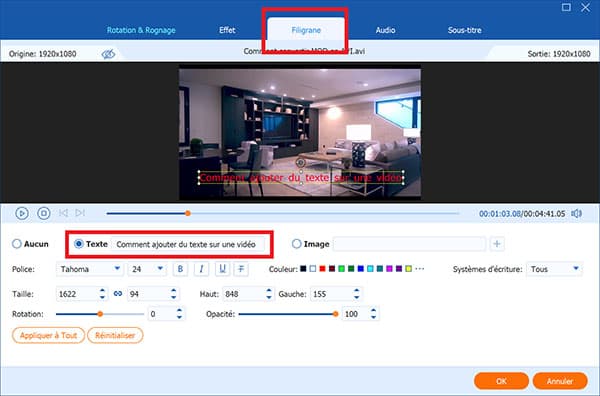Open Systèmes d'écriture Tous dropdown
This screenshot has width=600, height=396.
tap(554, 269)
